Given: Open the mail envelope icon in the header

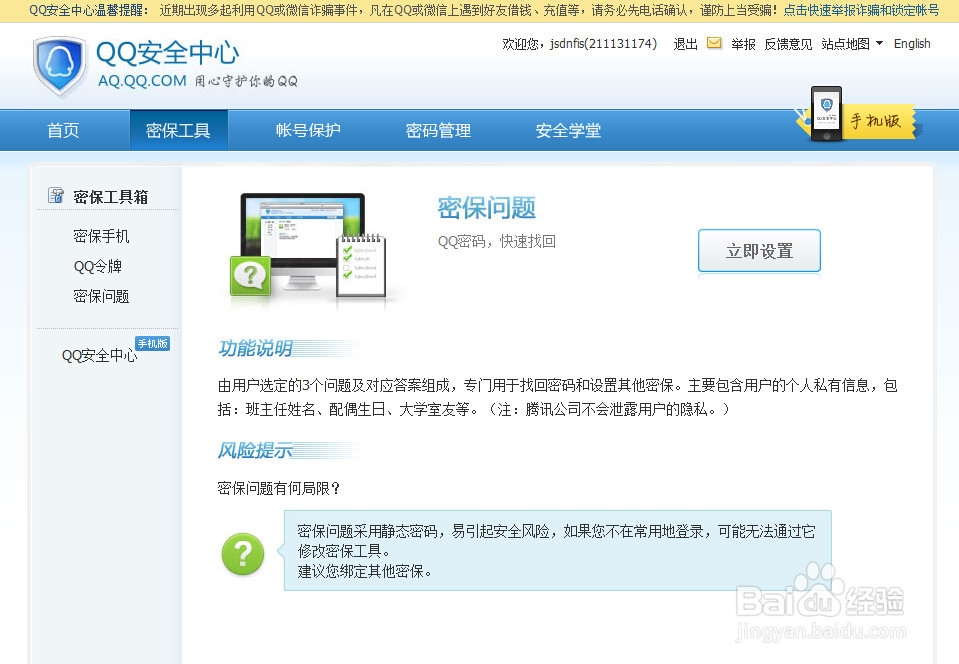Looking at the screenshot, I should click(x=714, y=43).
